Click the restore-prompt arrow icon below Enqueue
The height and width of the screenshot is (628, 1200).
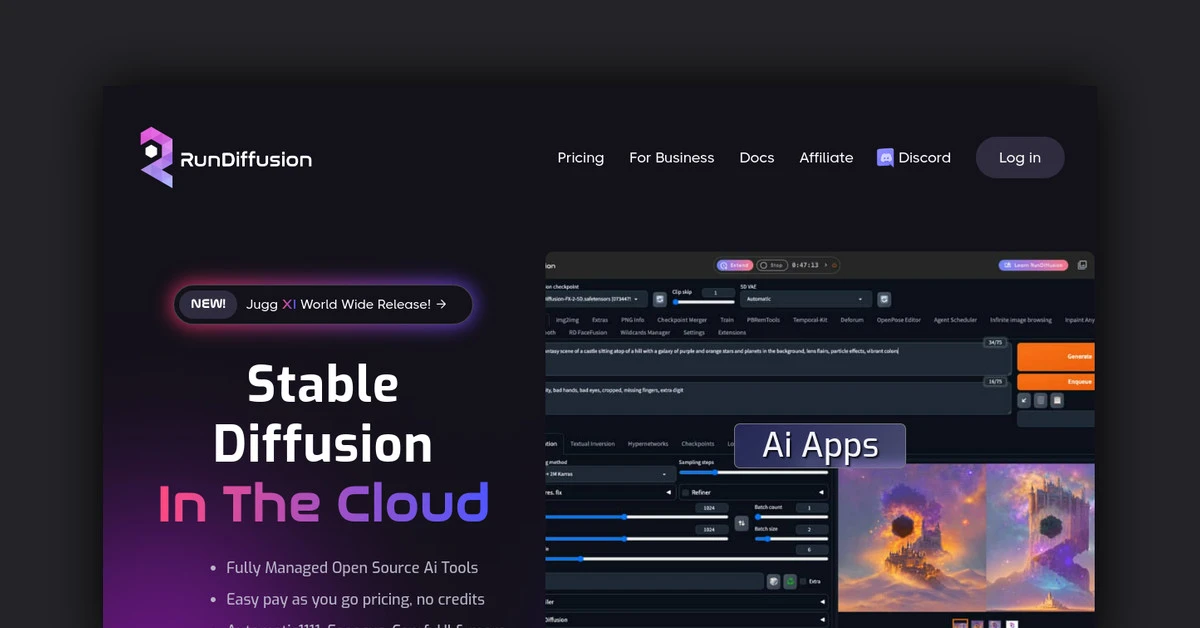point(1026,399)
